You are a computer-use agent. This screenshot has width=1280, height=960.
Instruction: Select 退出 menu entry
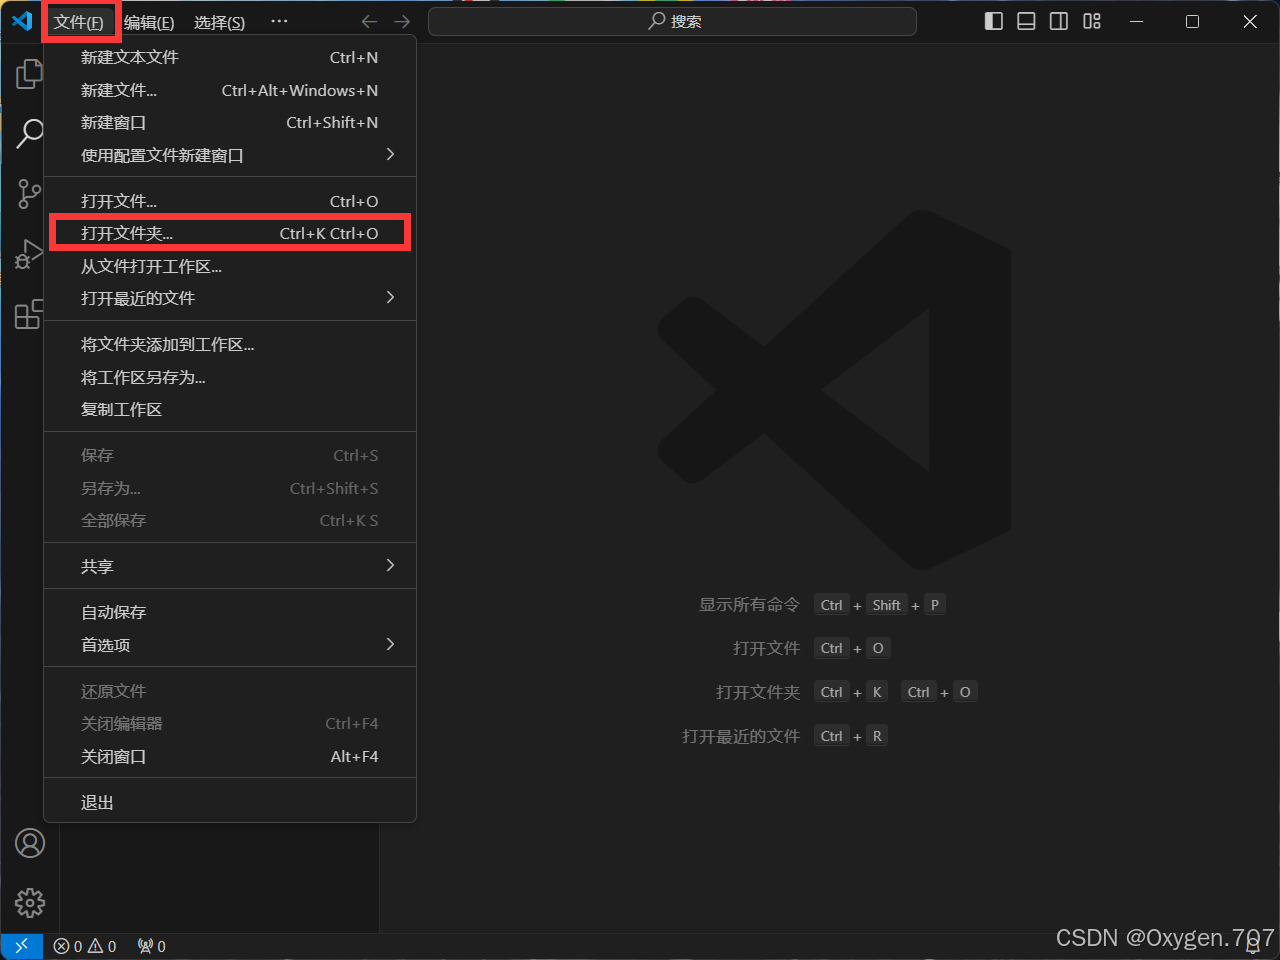coord(230,803)
